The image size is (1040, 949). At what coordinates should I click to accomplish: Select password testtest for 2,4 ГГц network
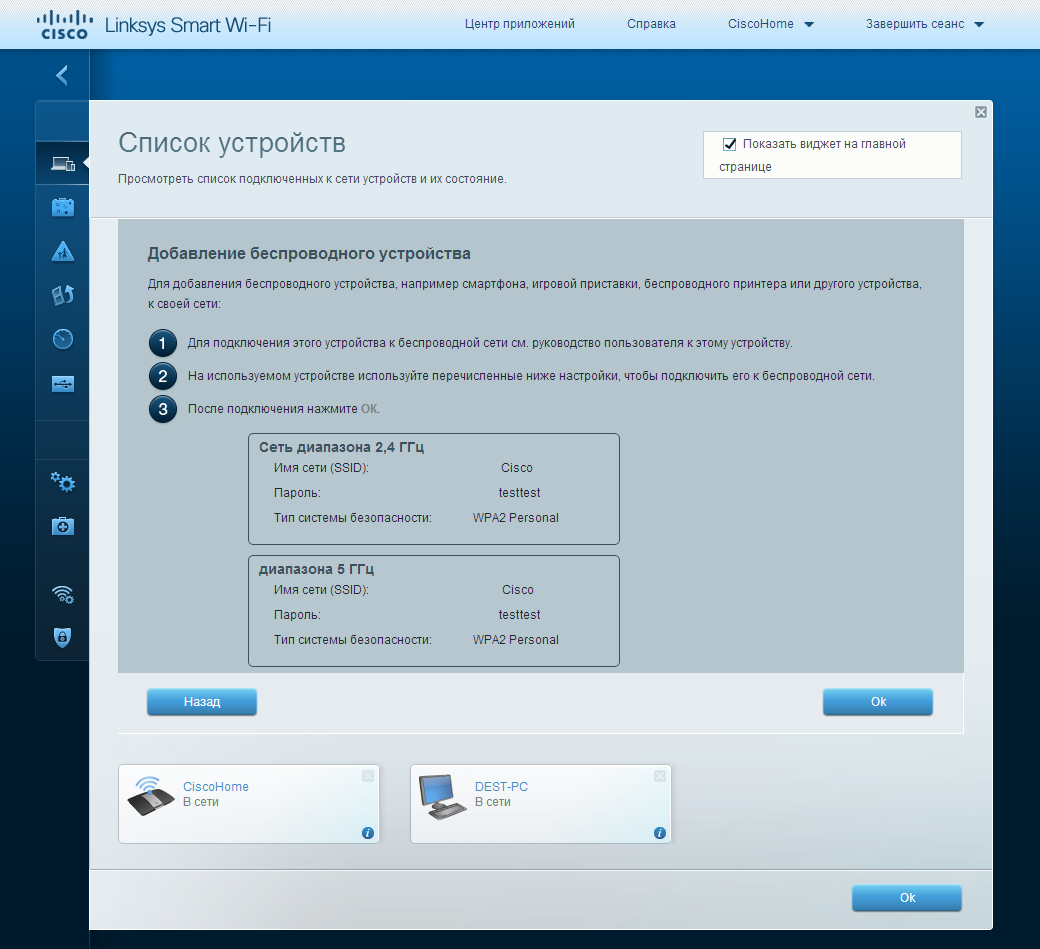click(x=519, y=493)
